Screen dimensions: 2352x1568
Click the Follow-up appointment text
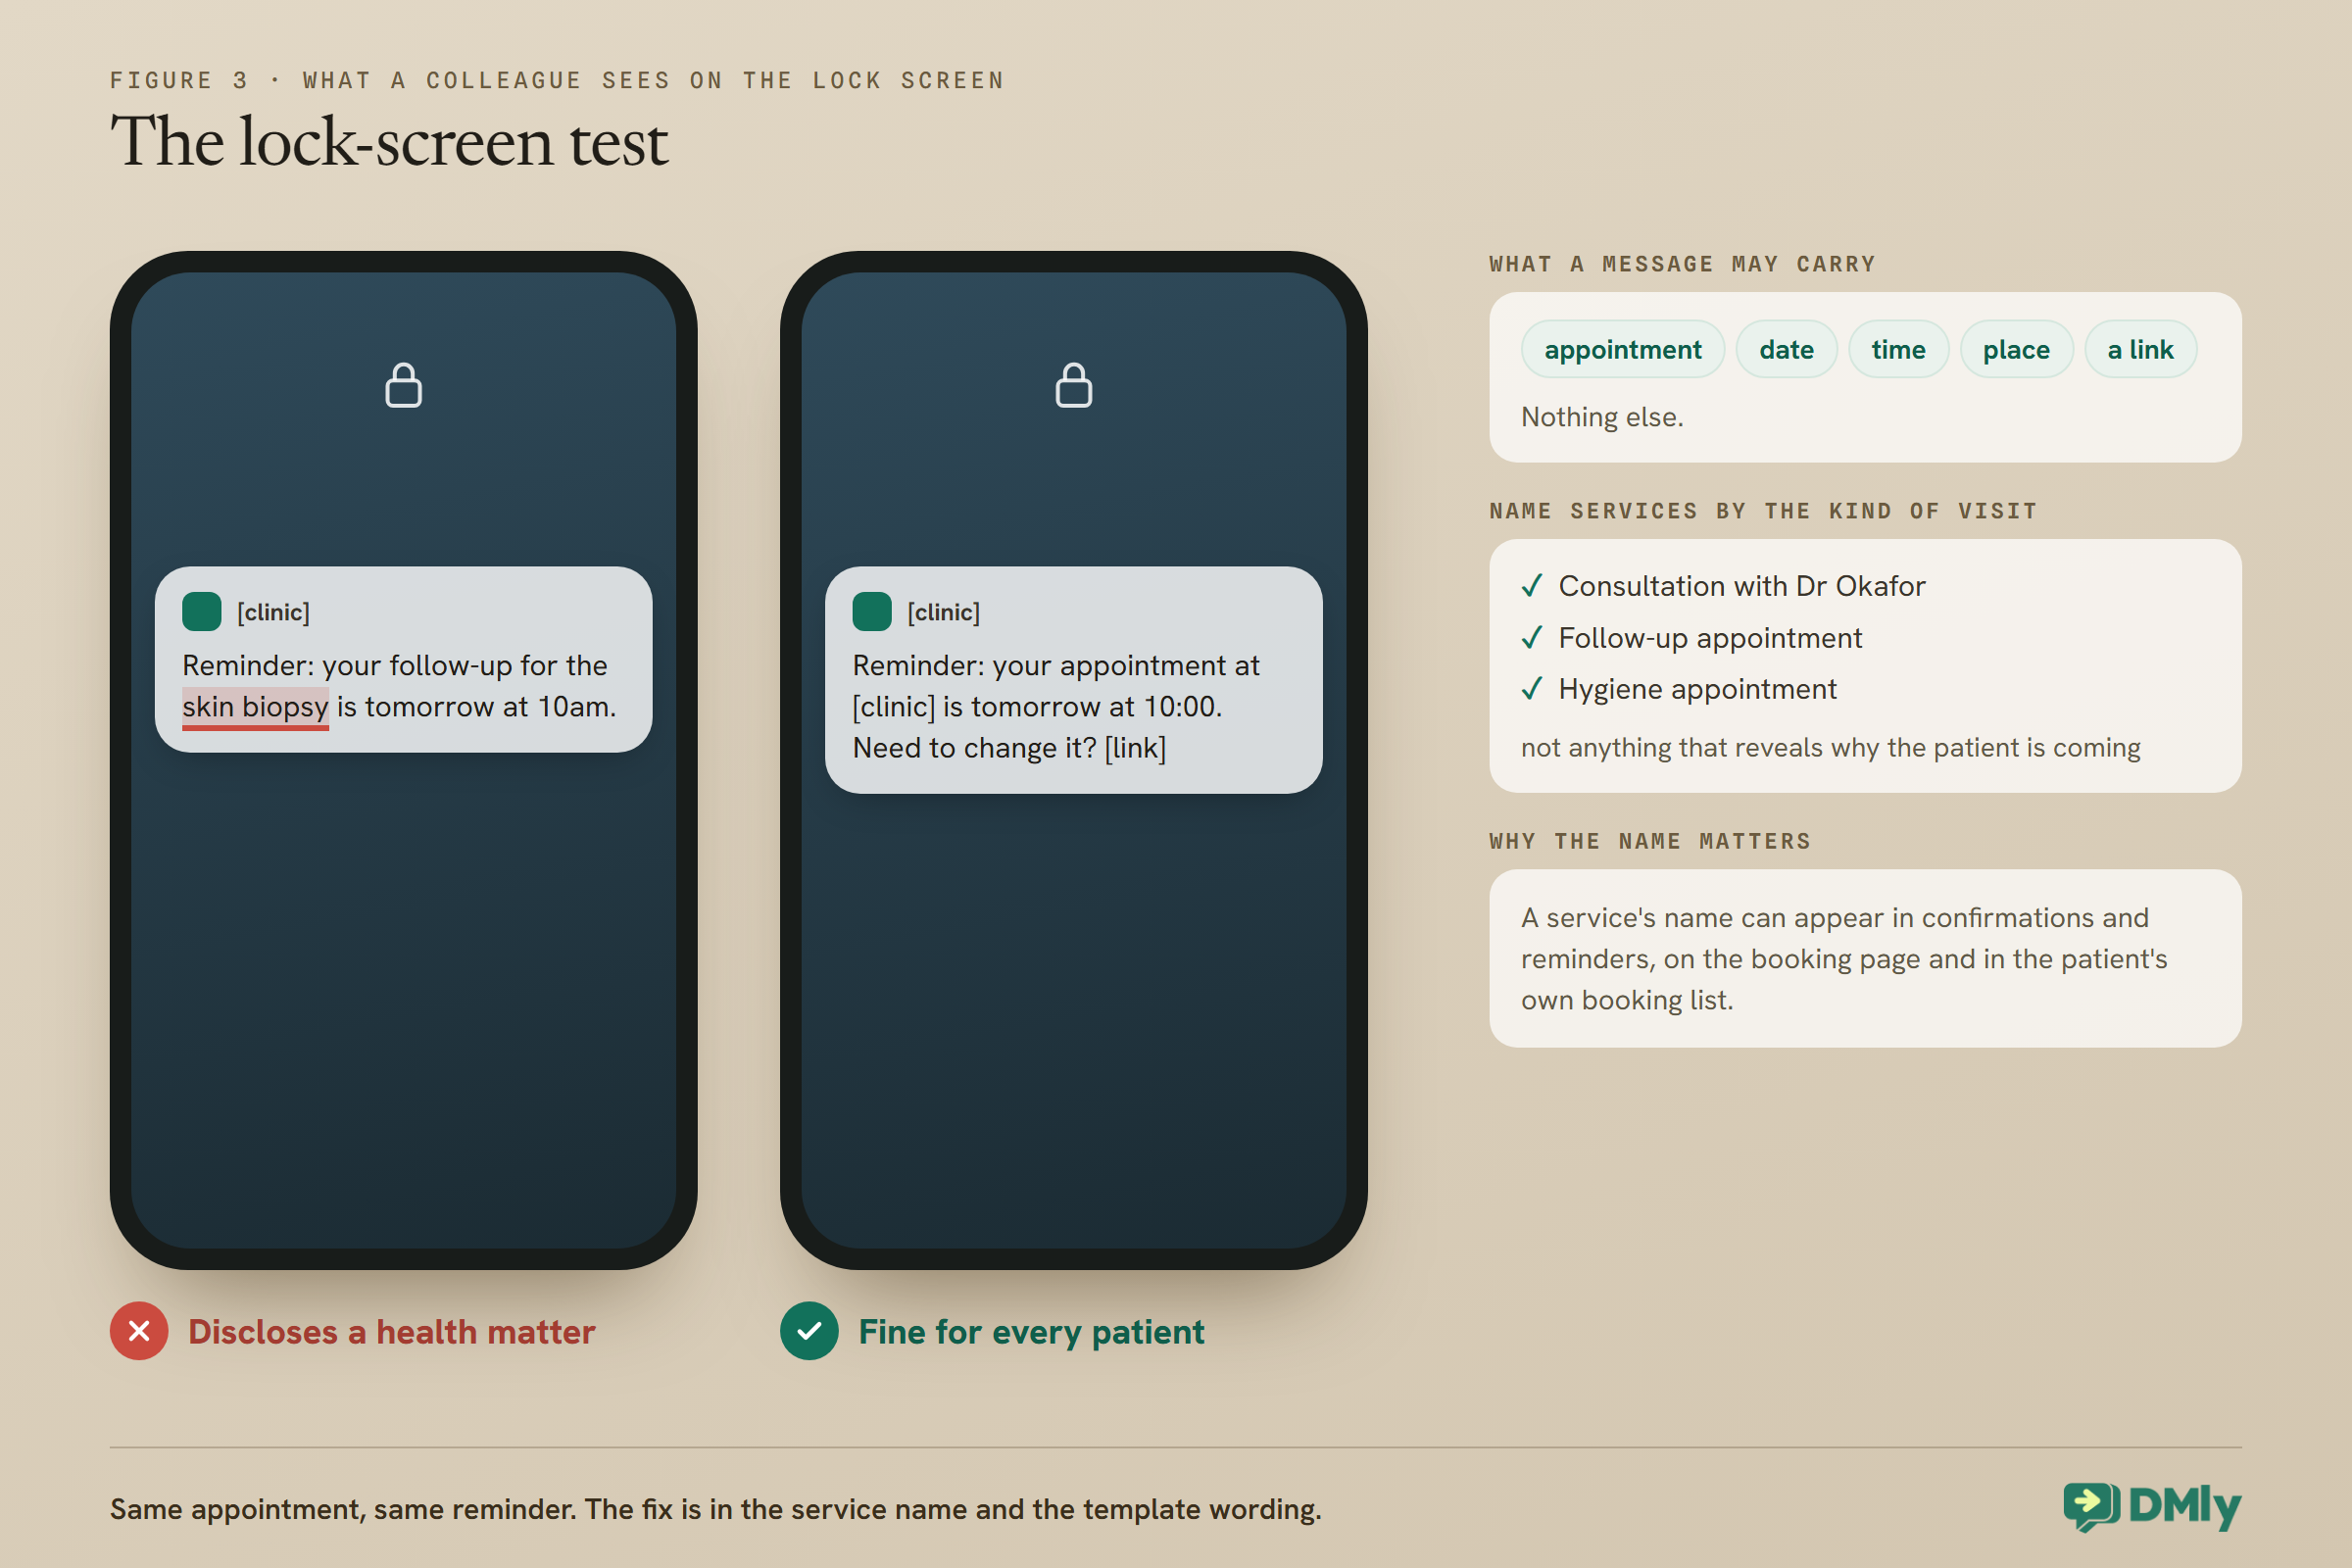point(1710,638)
